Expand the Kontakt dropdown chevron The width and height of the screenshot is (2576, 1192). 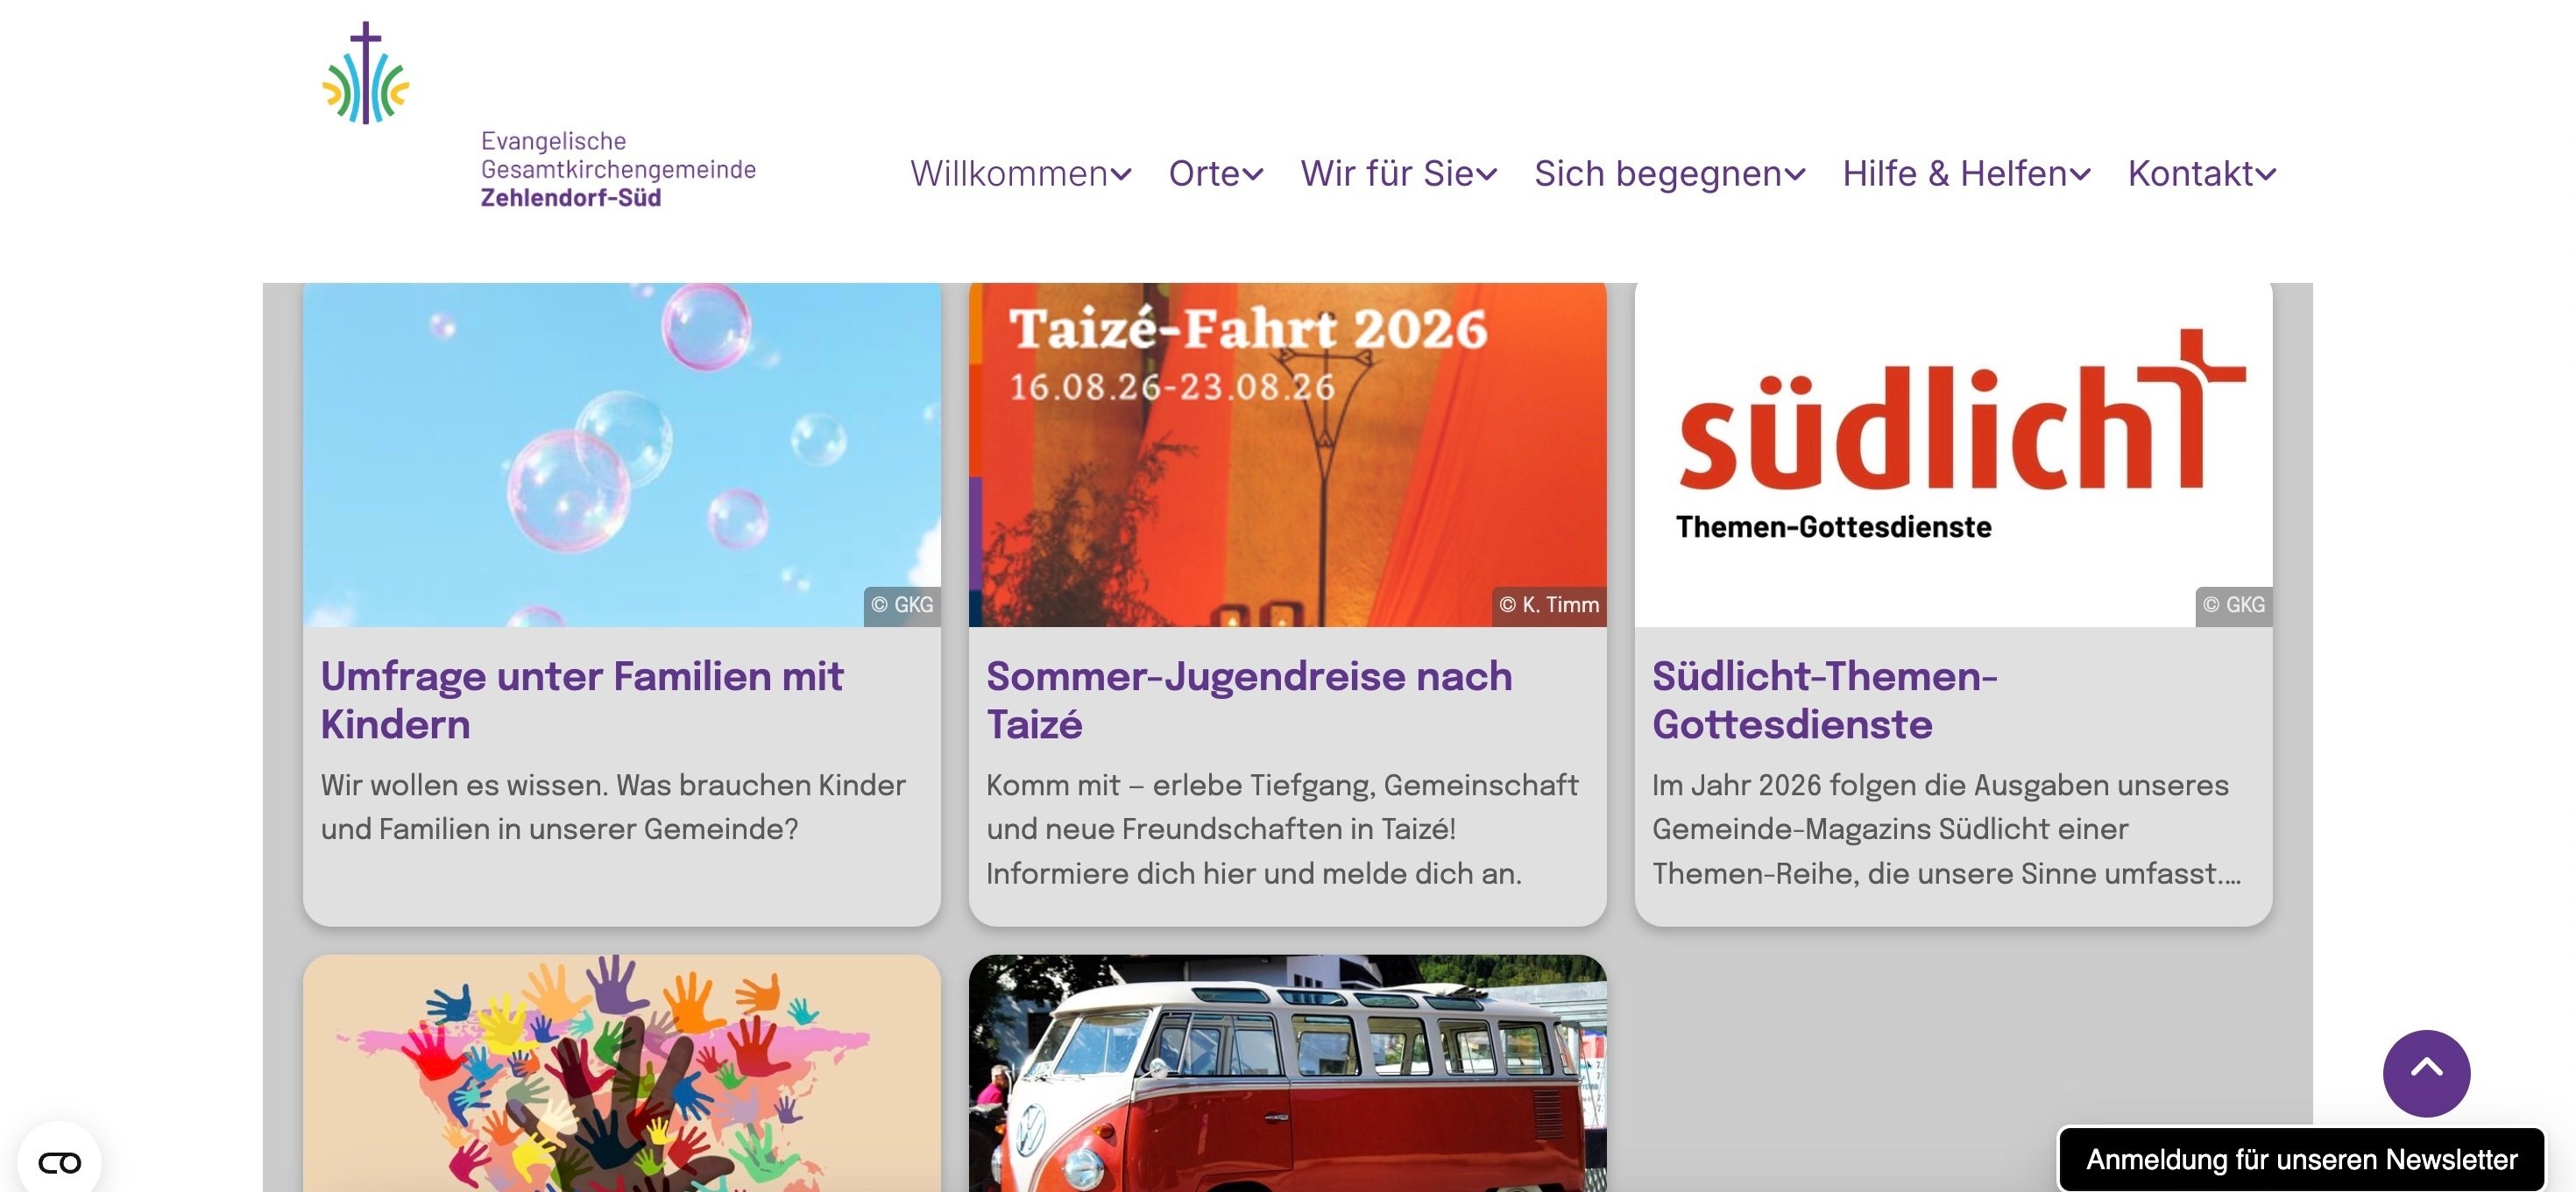click(x=2265, y=175)
